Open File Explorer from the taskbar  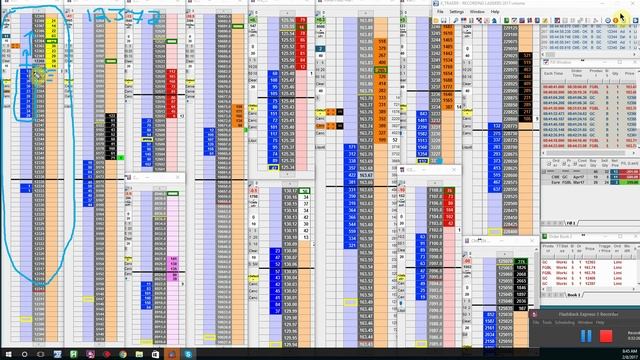pos(139,354)
